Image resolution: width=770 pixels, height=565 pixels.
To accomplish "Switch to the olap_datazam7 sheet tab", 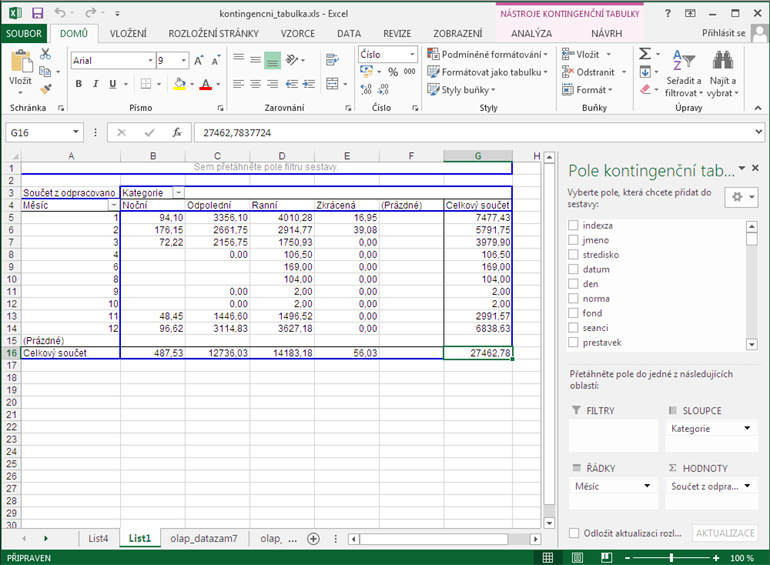I will pyautogui.click(x=203, y=538).
